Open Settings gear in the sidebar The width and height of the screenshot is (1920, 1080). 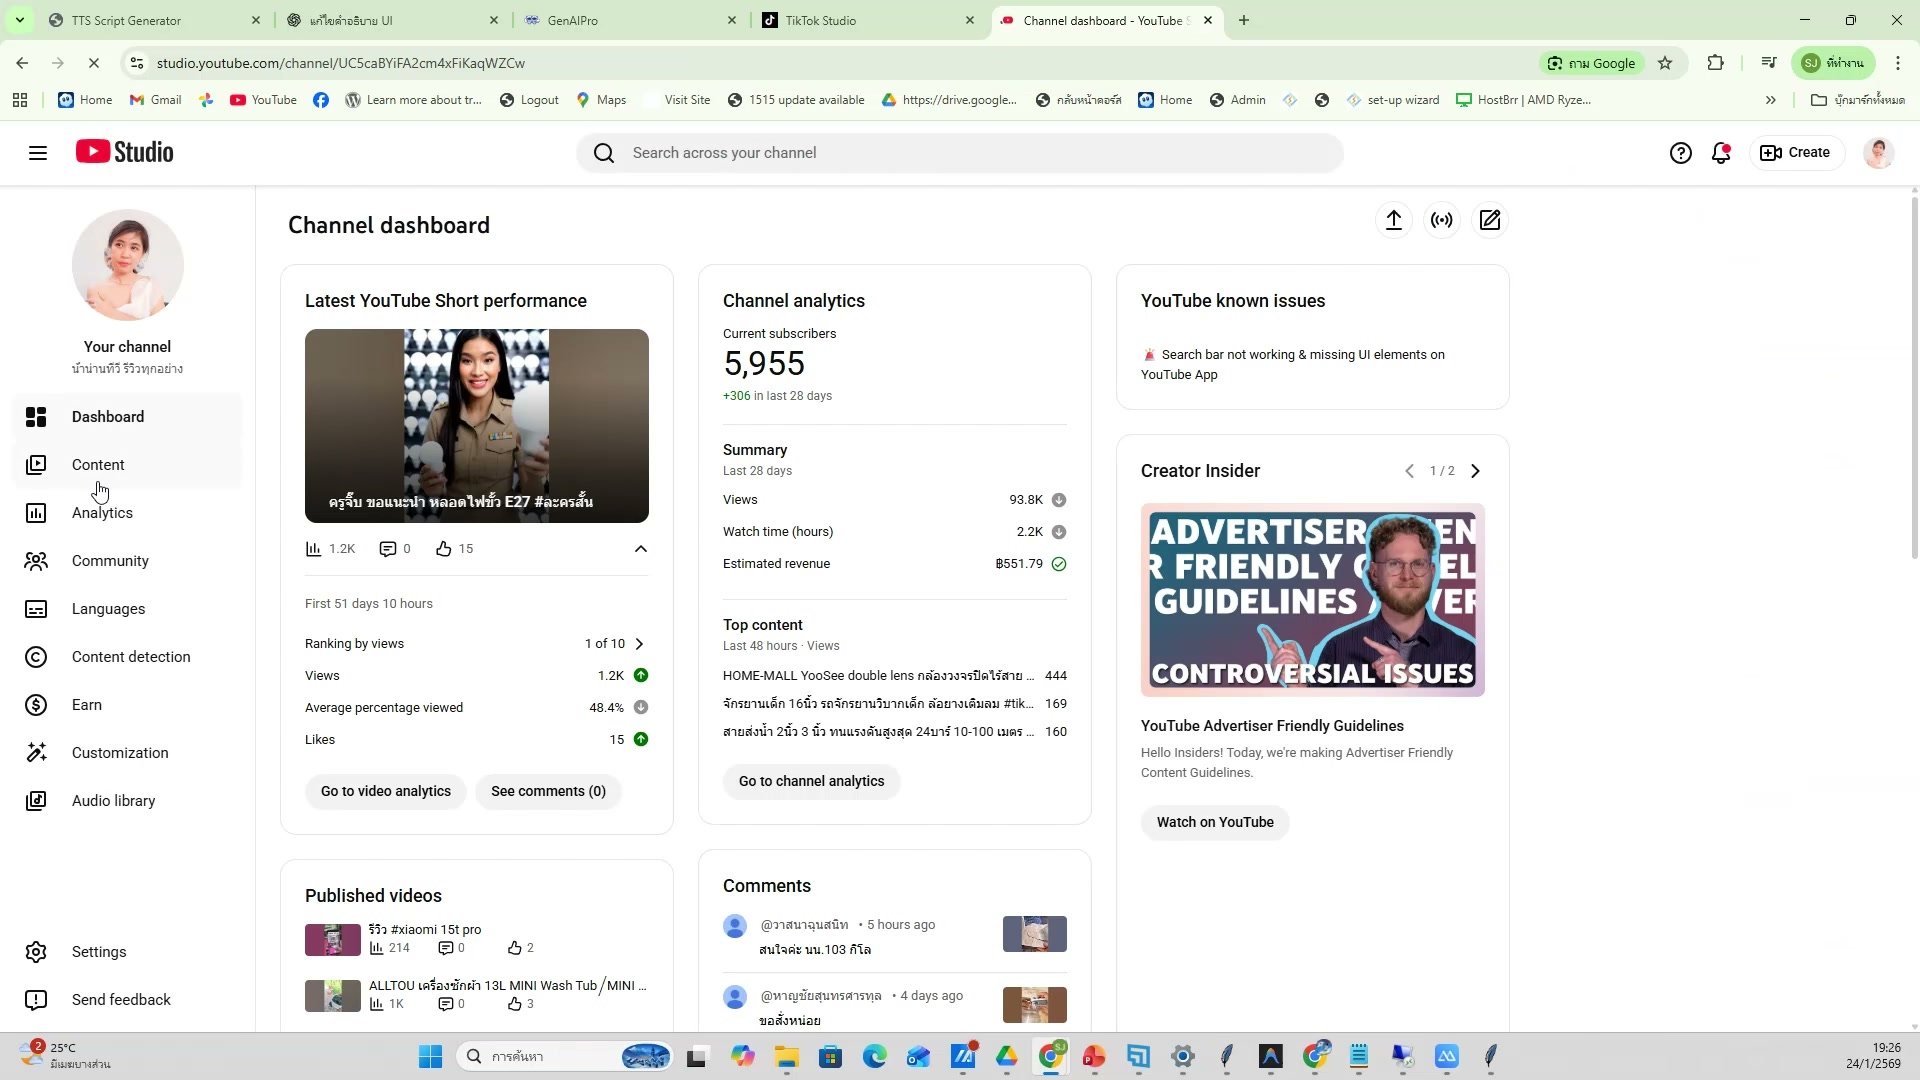pos(98,952)
